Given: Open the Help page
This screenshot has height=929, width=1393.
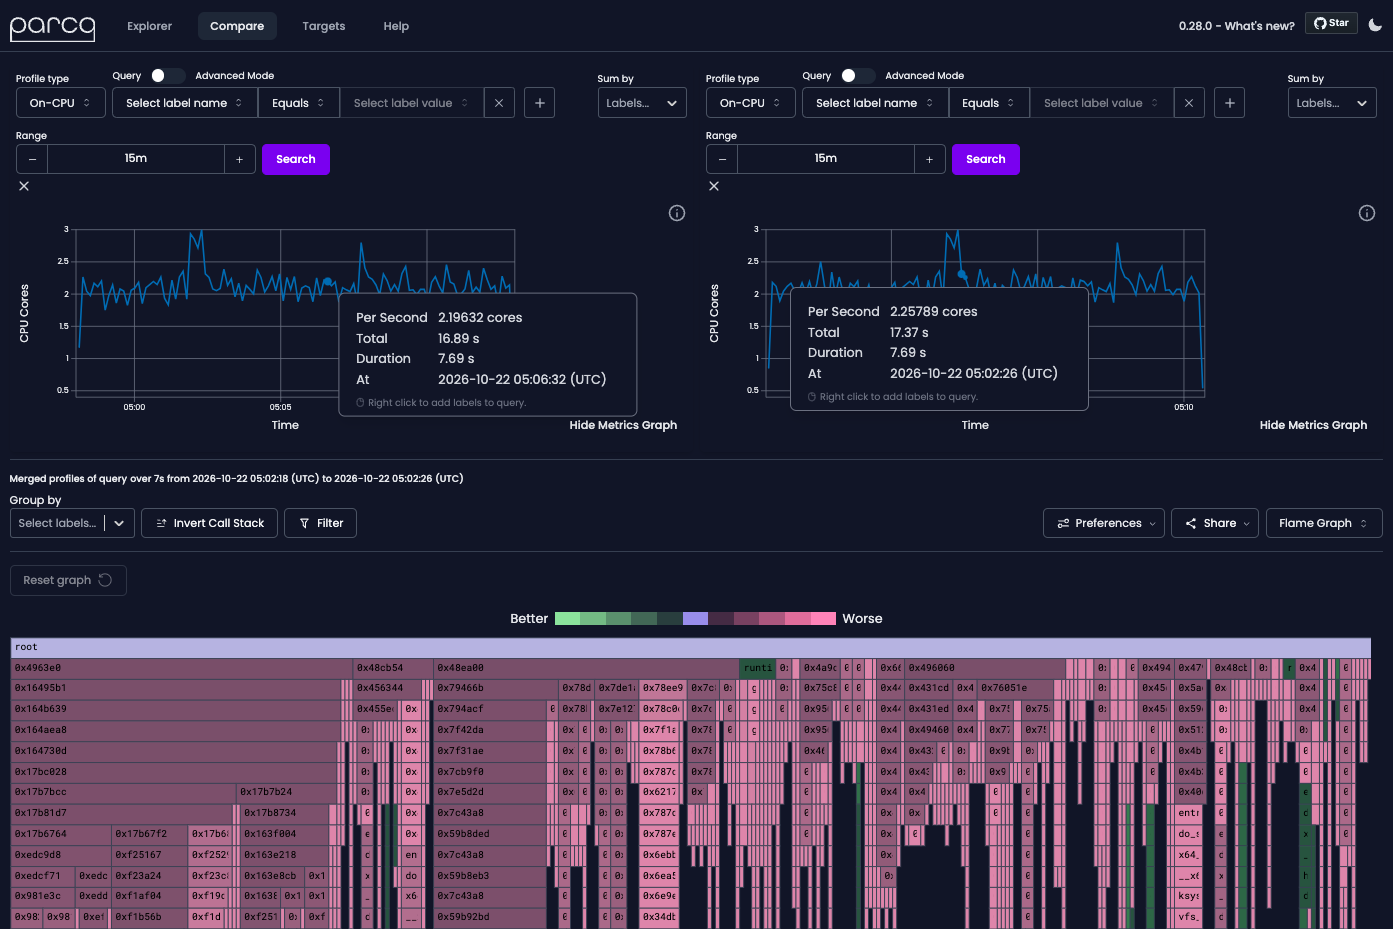Looking at the screenshot, I should click(x=396, y=26).
